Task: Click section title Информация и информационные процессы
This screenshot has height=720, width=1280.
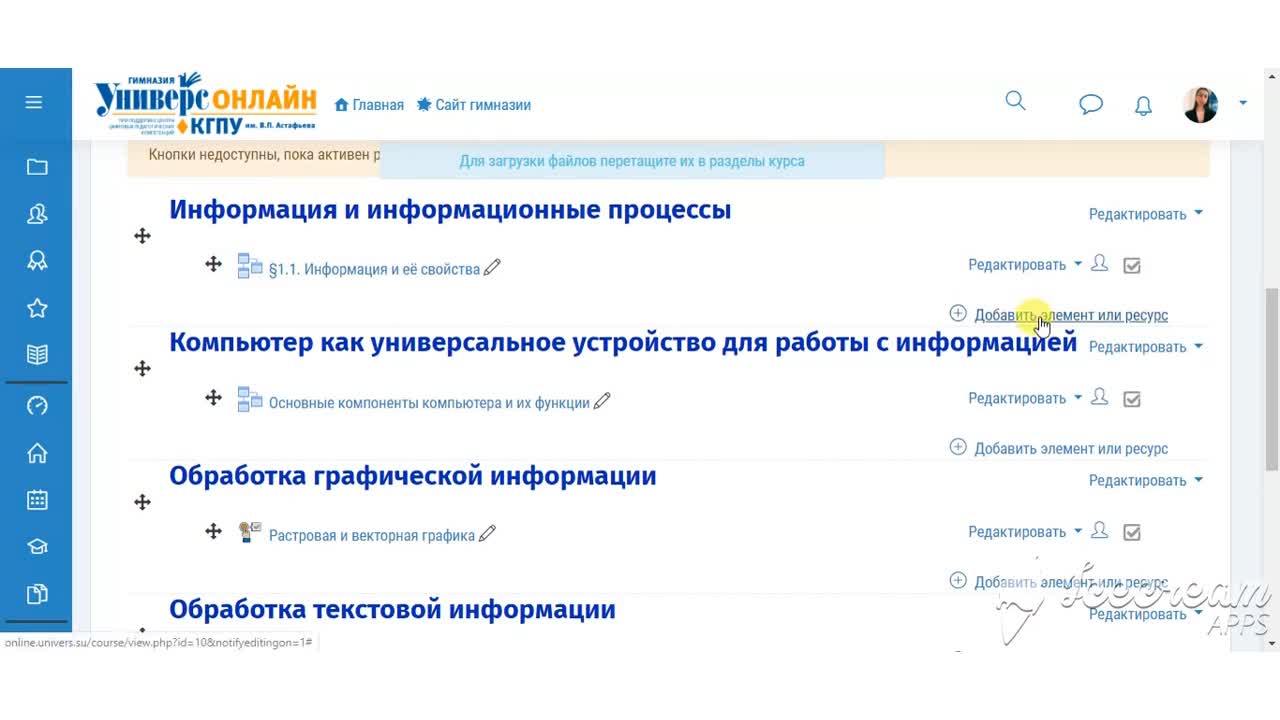Action: (x=450, y=210)
